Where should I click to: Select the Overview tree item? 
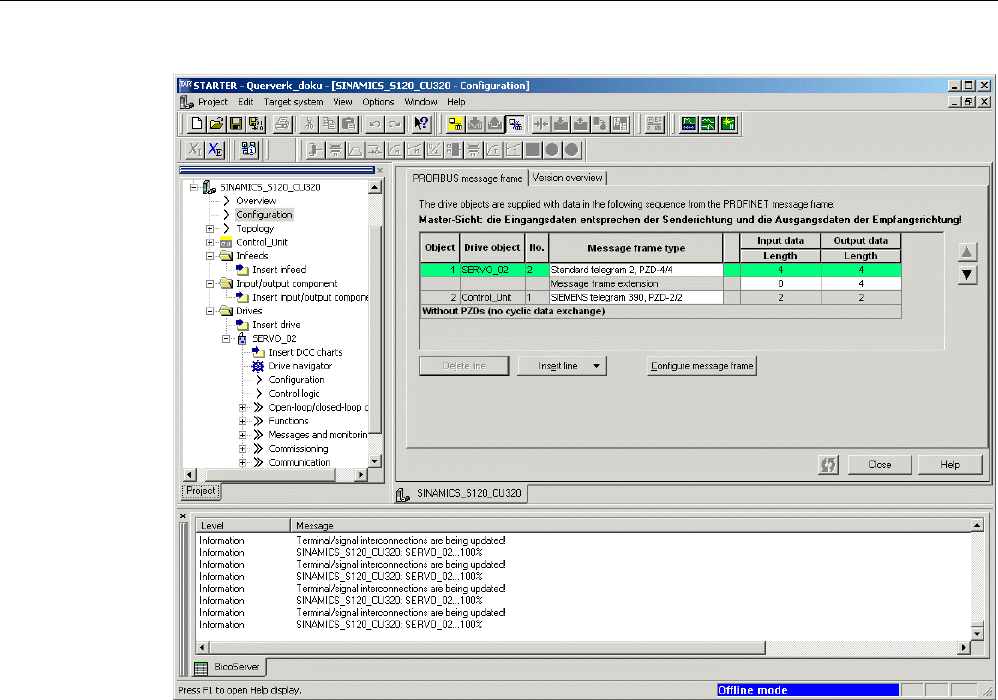[x=256, y=201]
